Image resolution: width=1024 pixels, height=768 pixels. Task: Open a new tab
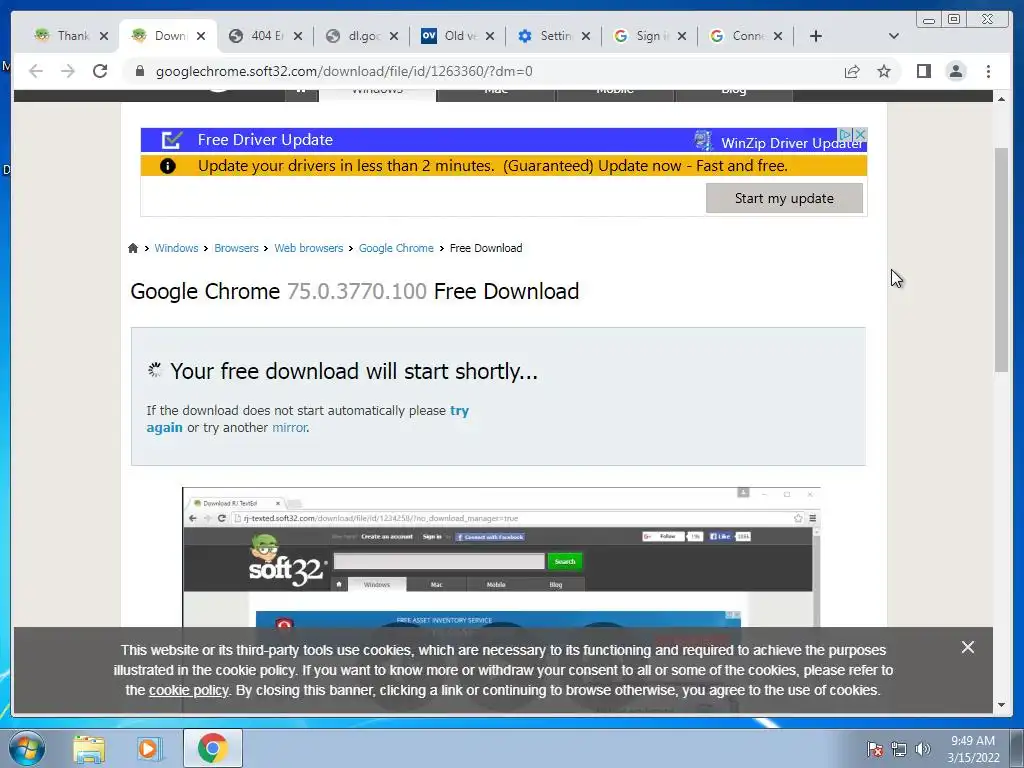click(816, 36)
